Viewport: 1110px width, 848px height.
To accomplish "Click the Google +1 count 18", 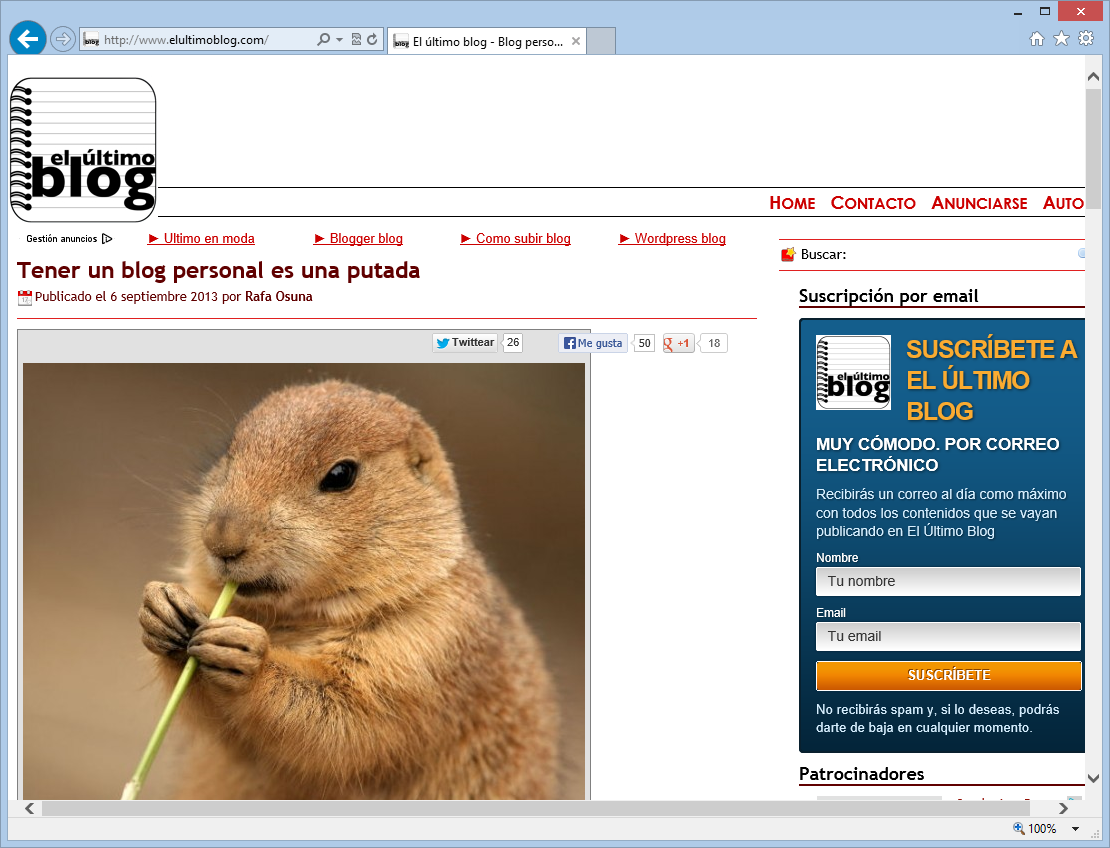I will coord(714,343).
